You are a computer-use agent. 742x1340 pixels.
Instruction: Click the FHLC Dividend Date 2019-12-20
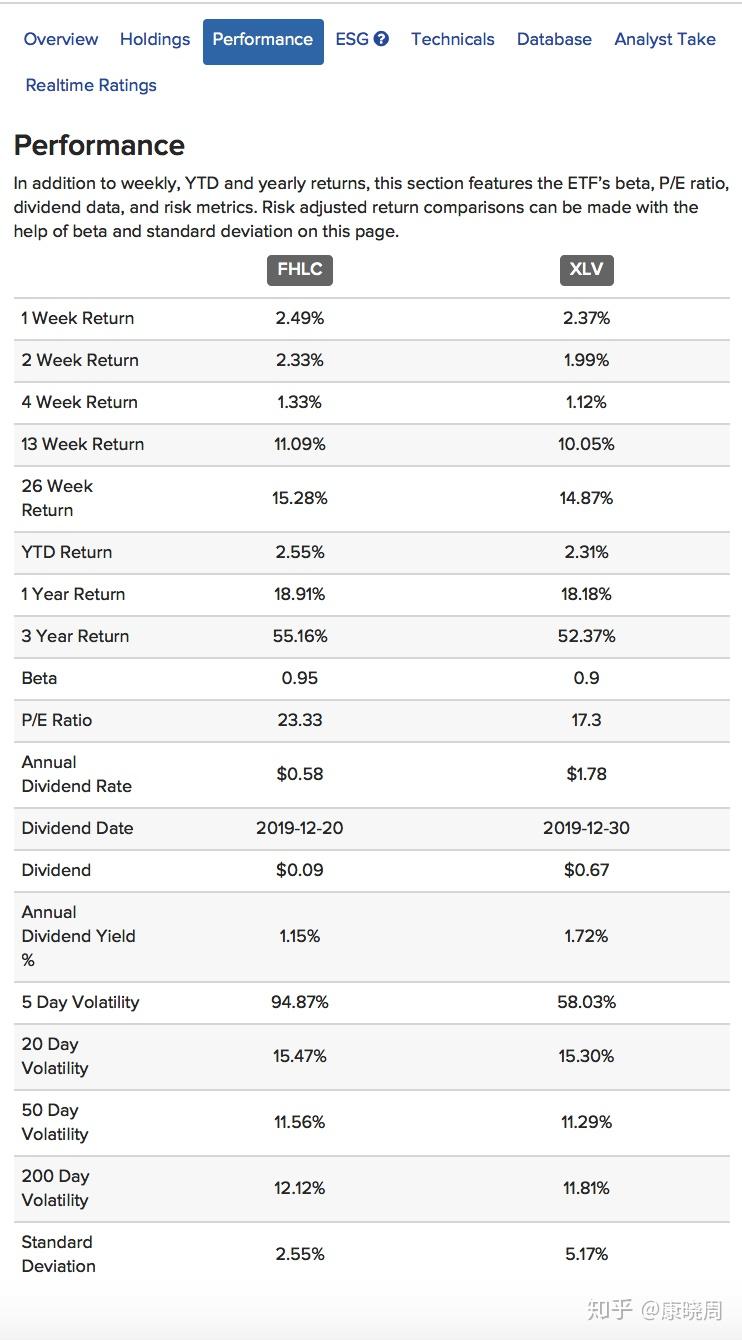300,828
